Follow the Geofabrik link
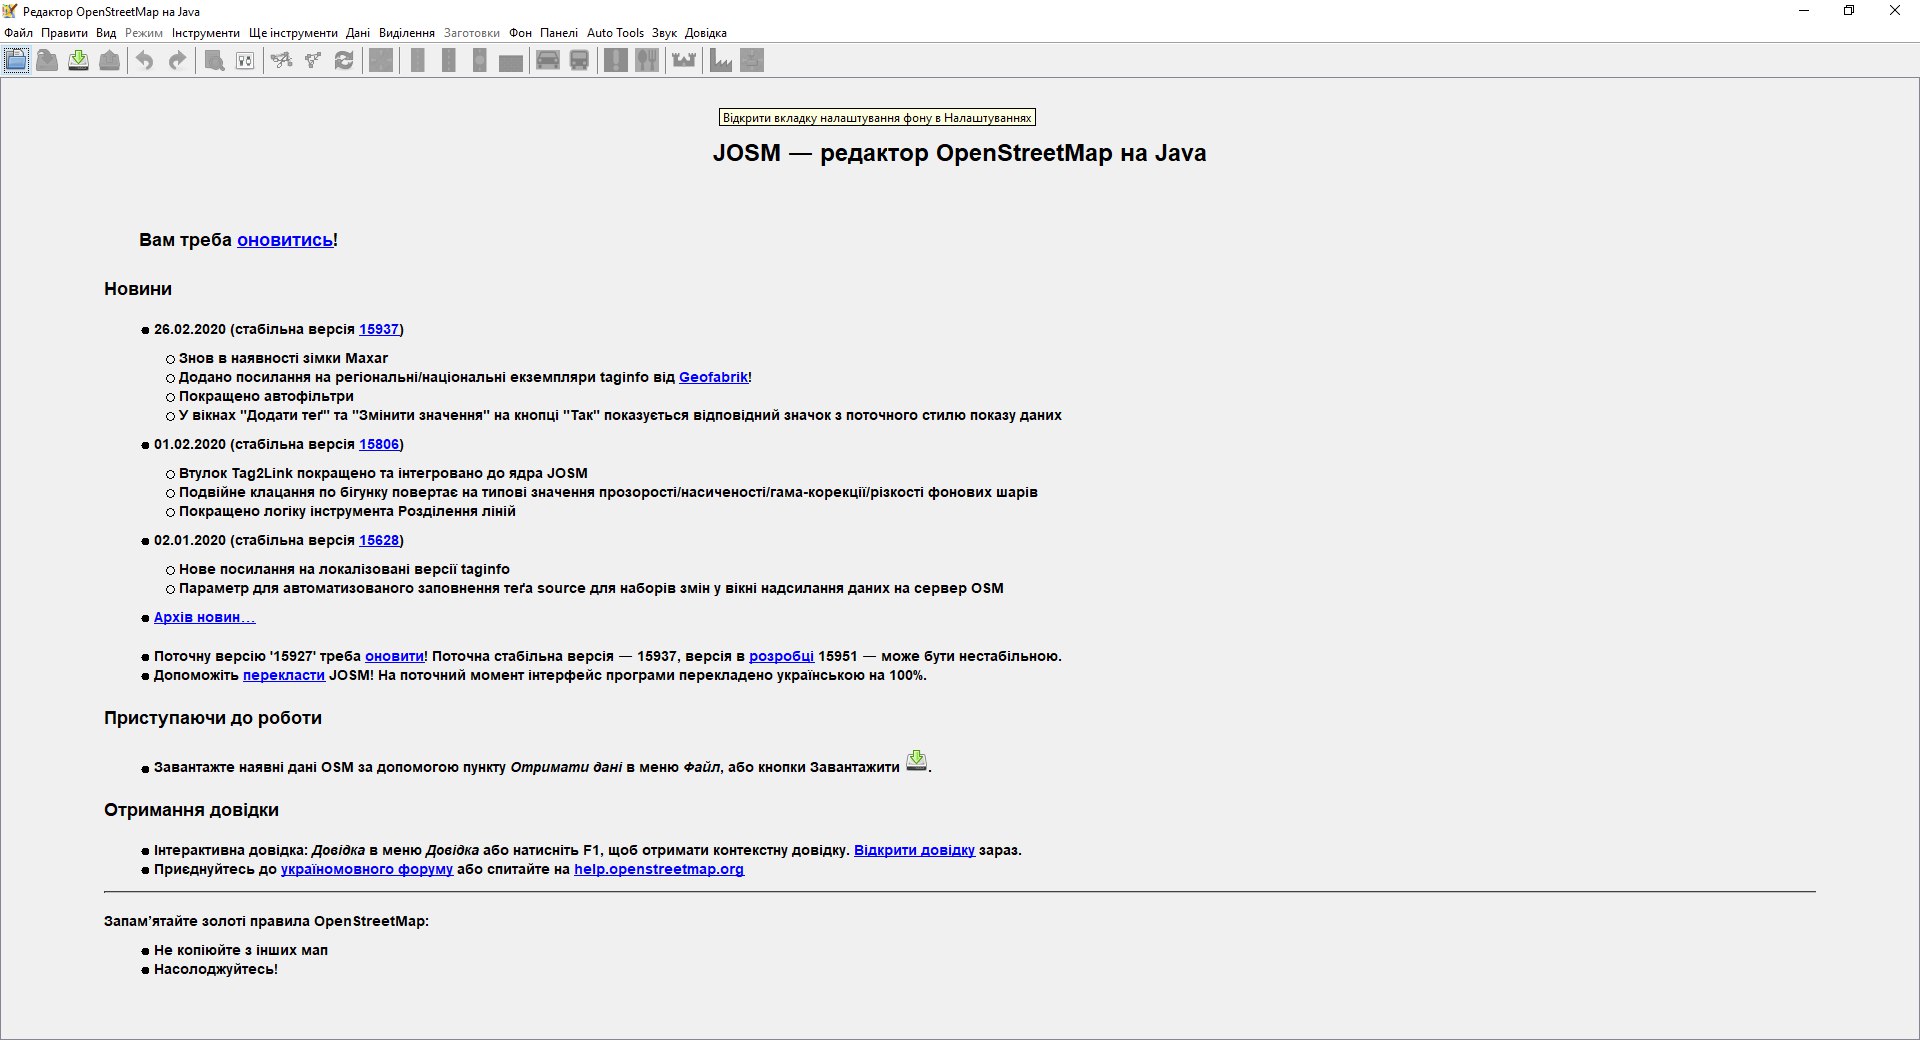Viewport: 1920px width, 1040px height. click(713, 377)
